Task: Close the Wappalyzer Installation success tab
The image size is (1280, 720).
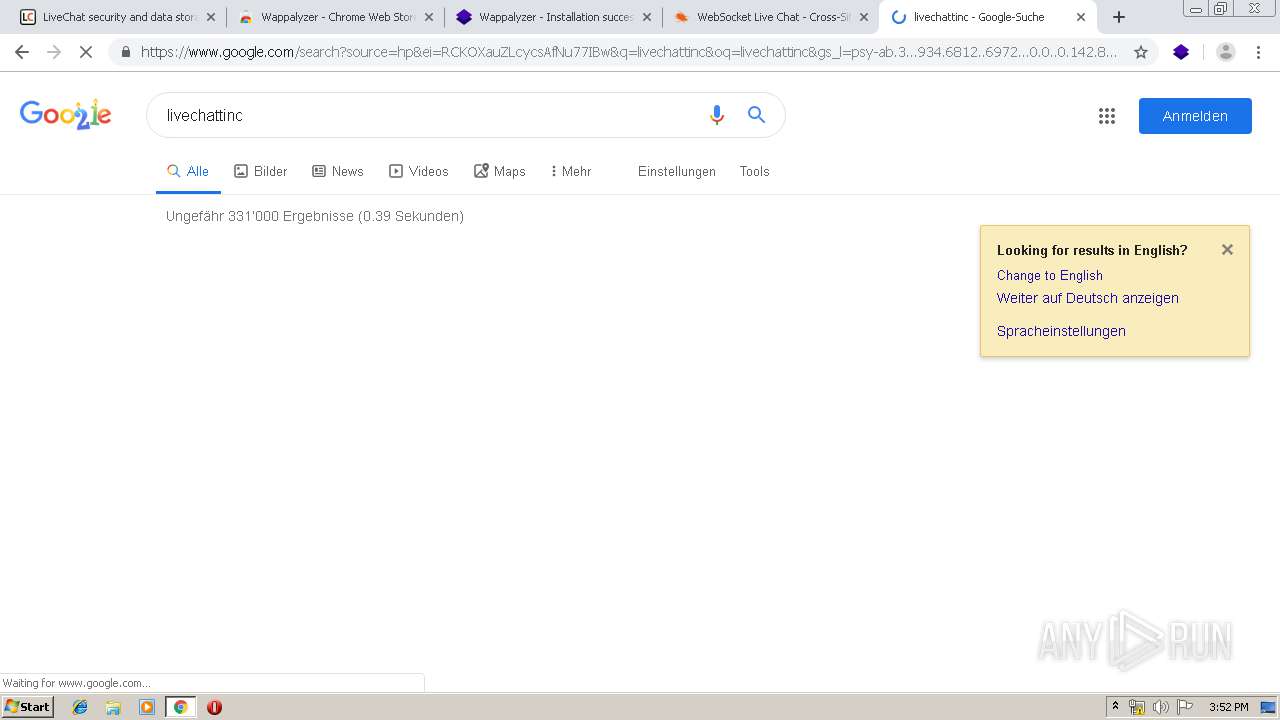Action: tap(647, 17)
